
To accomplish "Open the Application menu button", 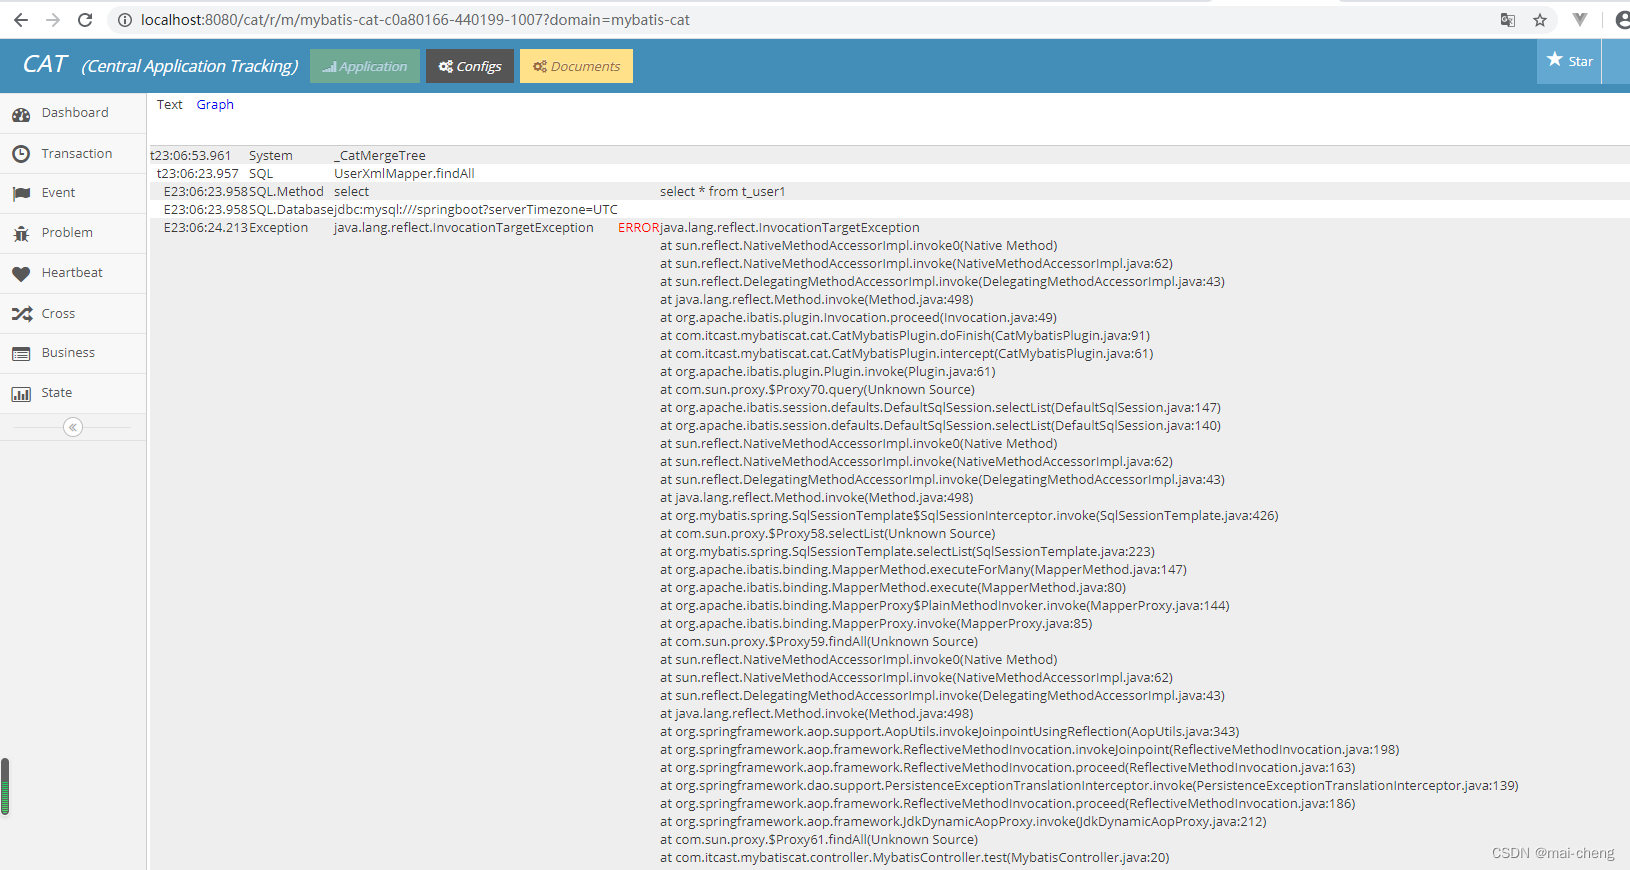I will pos(365,66).
